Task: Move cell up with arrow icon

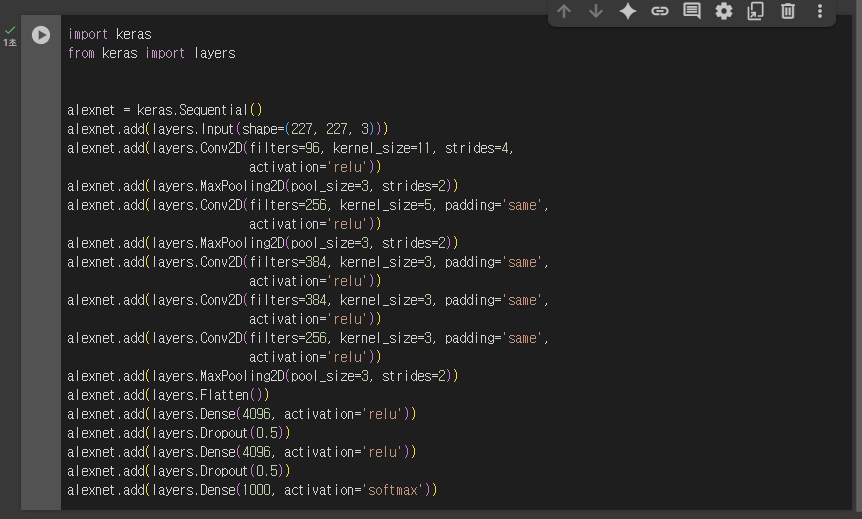Action: coord(564,11)
